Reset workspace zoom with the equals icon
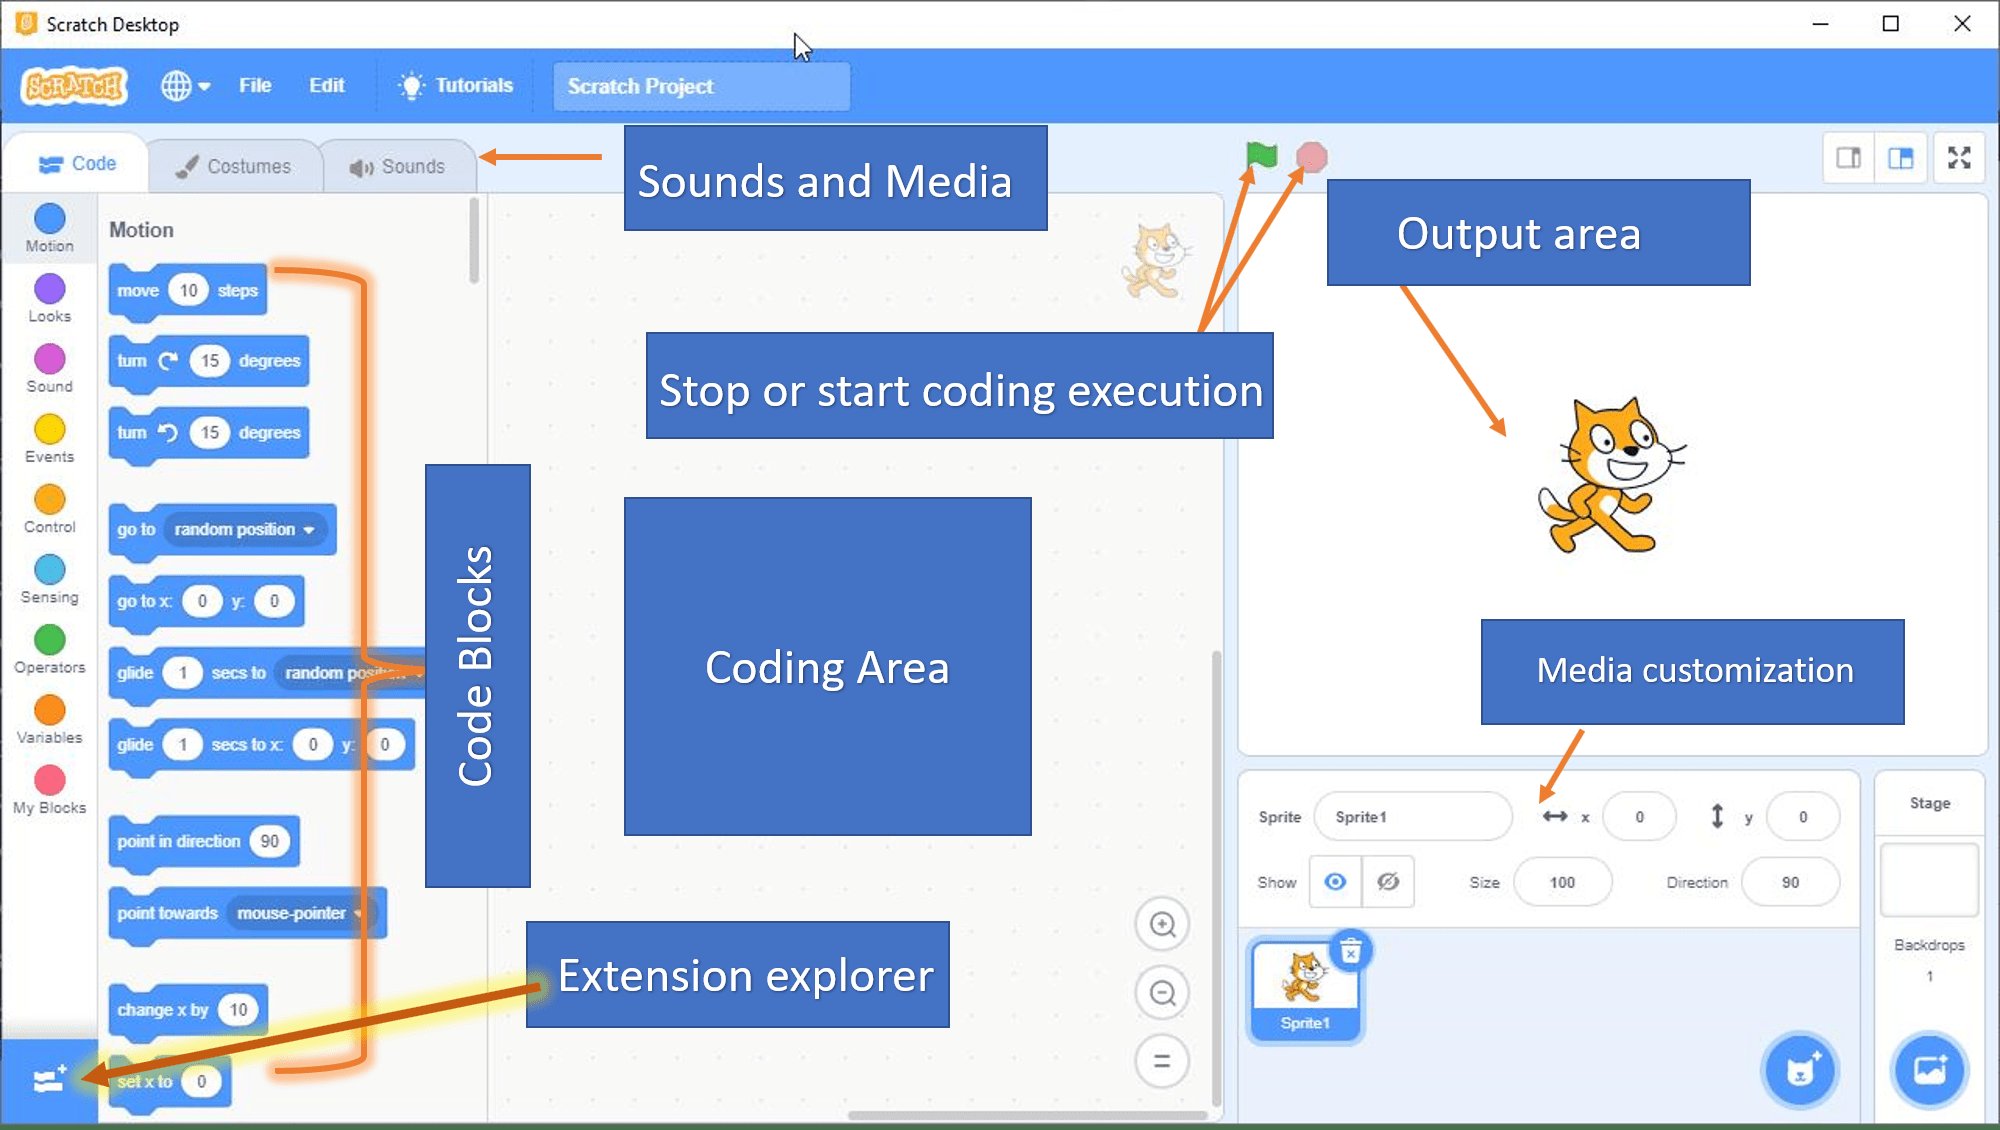Image resolution: width=2000 pixels, height=1130 pixels. coord(1162,1061)
